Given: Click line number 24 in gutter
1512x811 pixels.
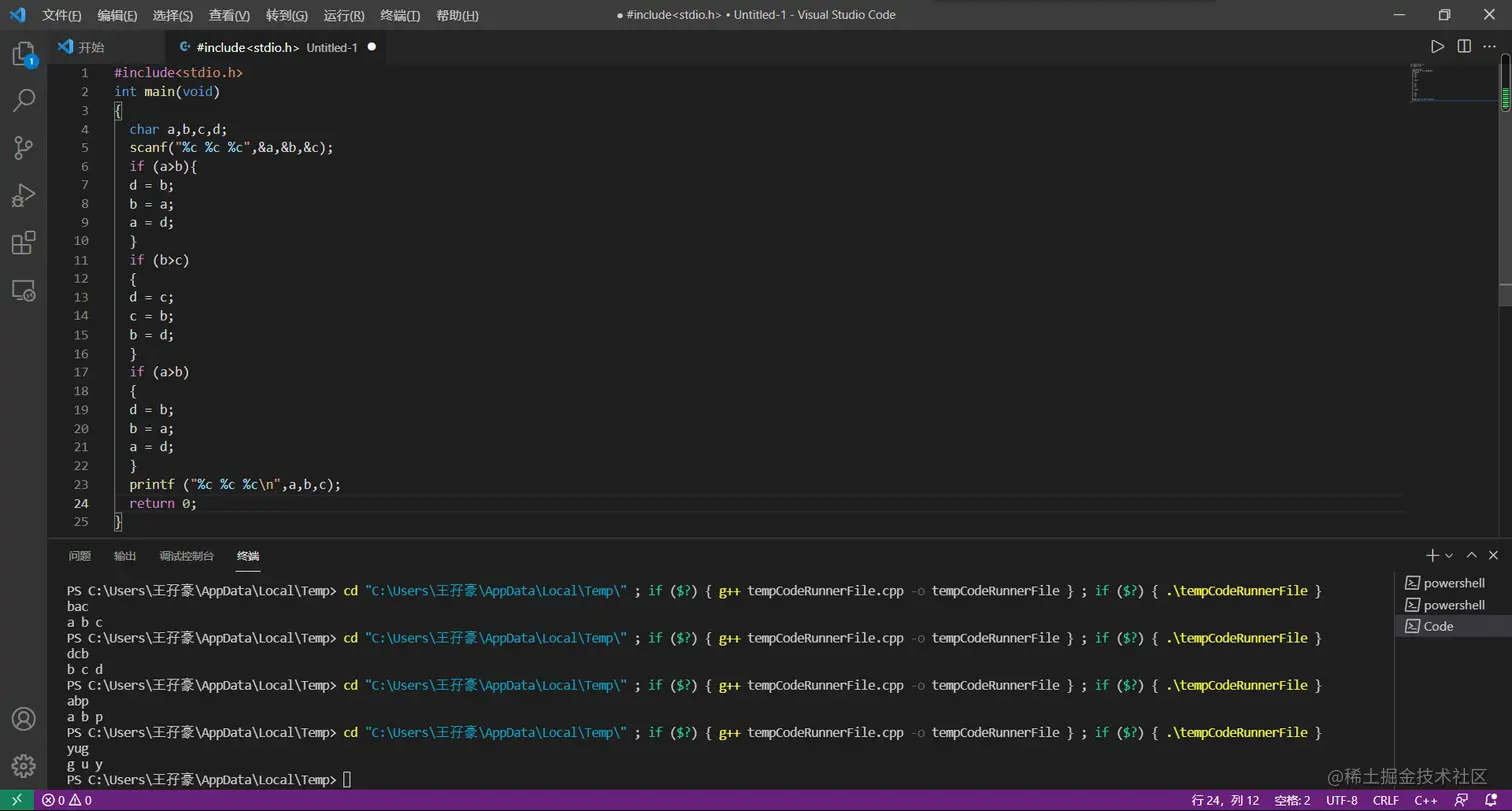Looking at the screenshot, I should tap(81, 503).
